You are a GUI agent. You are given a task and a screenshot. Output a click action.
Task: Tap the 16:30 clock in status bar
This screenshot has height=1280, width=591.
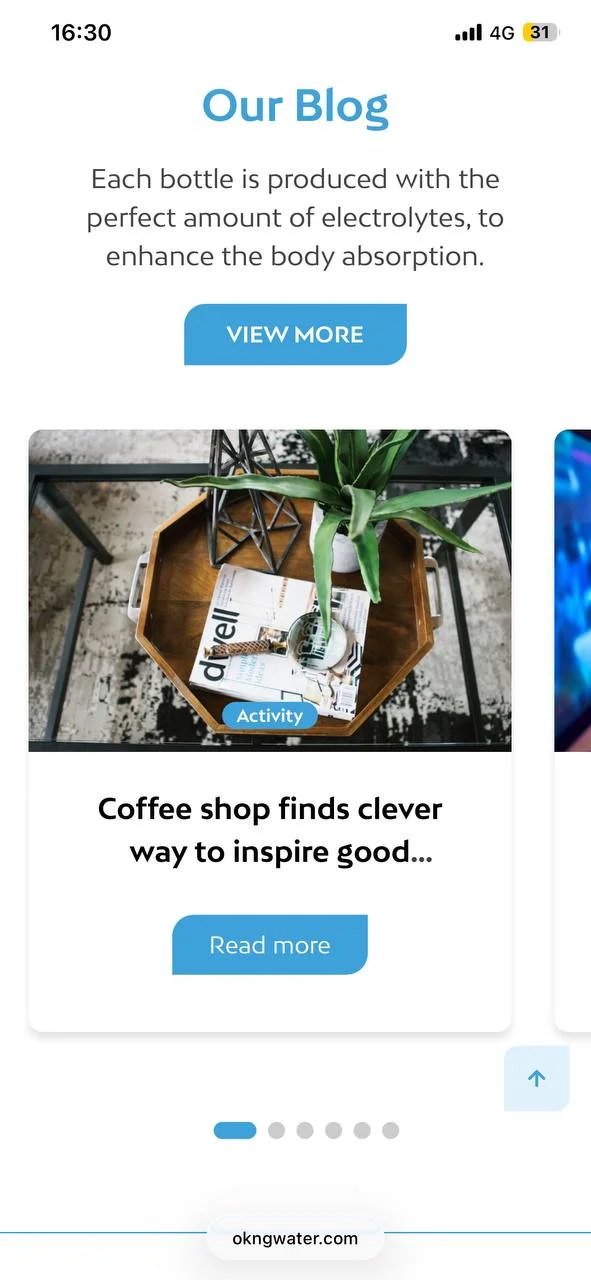(x=81, y=33)
